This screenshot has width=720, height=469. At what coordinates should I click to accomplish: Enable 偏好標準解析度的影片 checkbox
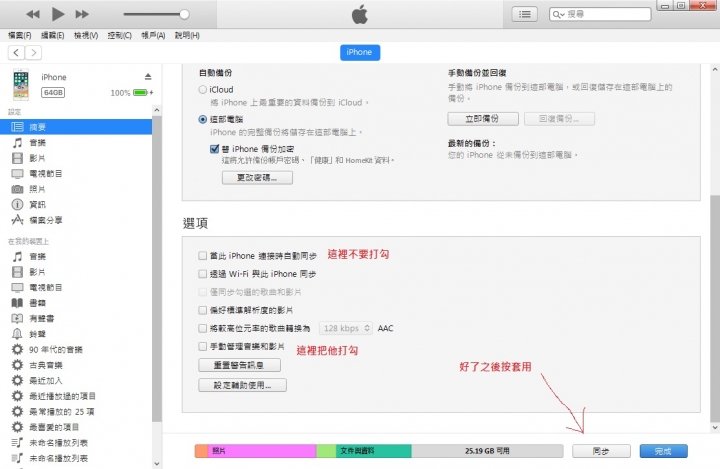(202, 310)
